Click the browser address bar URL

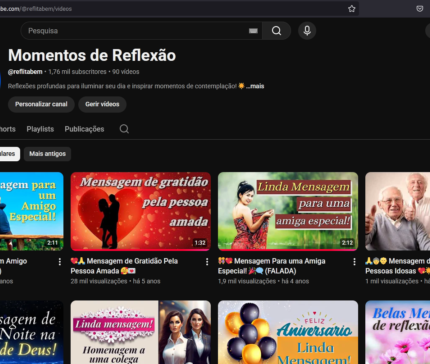pos(36,9)
